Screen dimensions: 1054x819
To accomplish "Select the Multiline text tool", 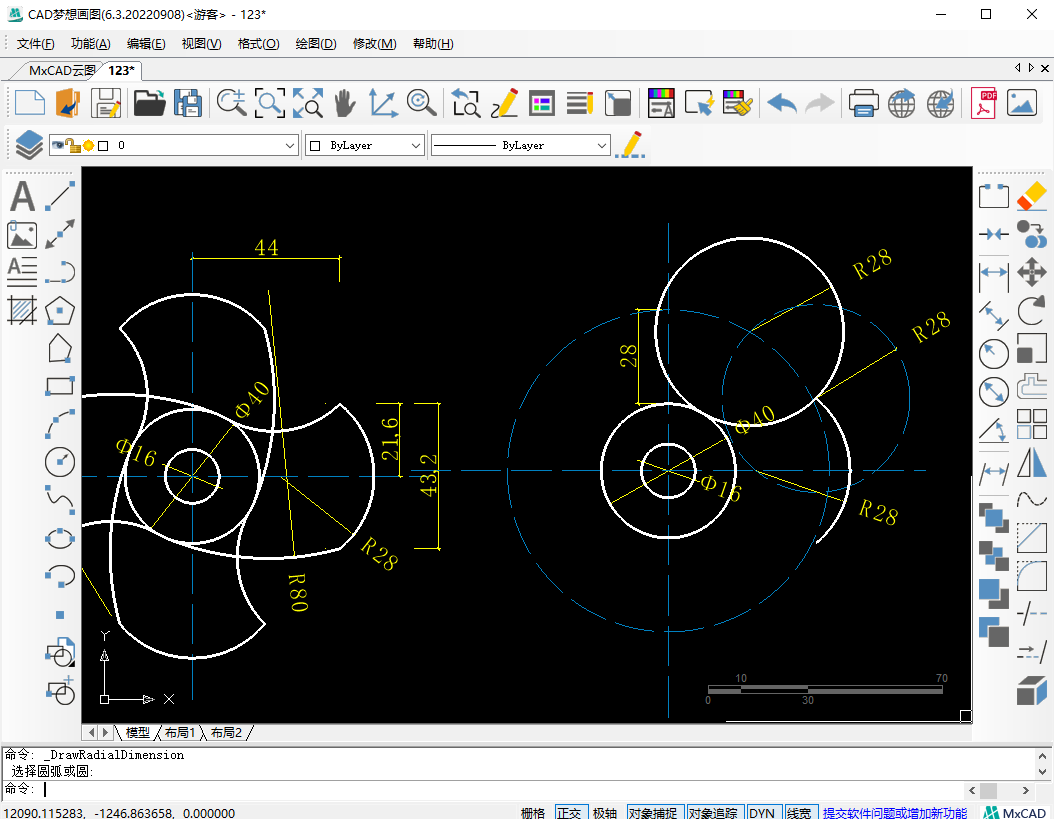I will 22,272.
